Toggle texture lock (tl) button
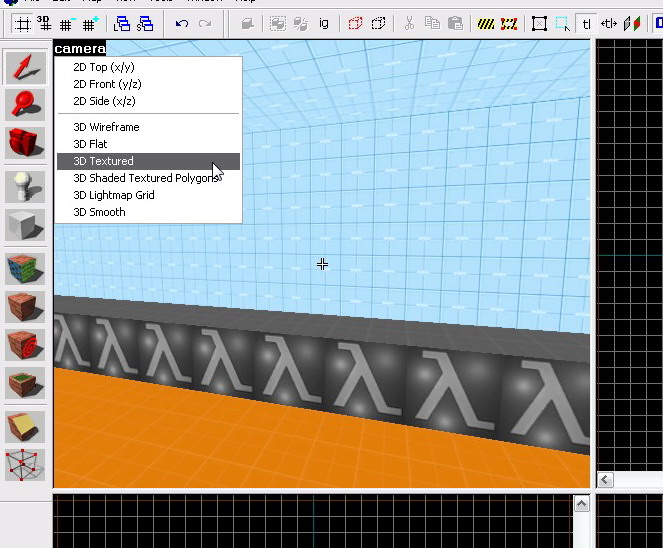The height and width of the screenshot is (548, 663). pyautogui.click(x=586, y=24)
